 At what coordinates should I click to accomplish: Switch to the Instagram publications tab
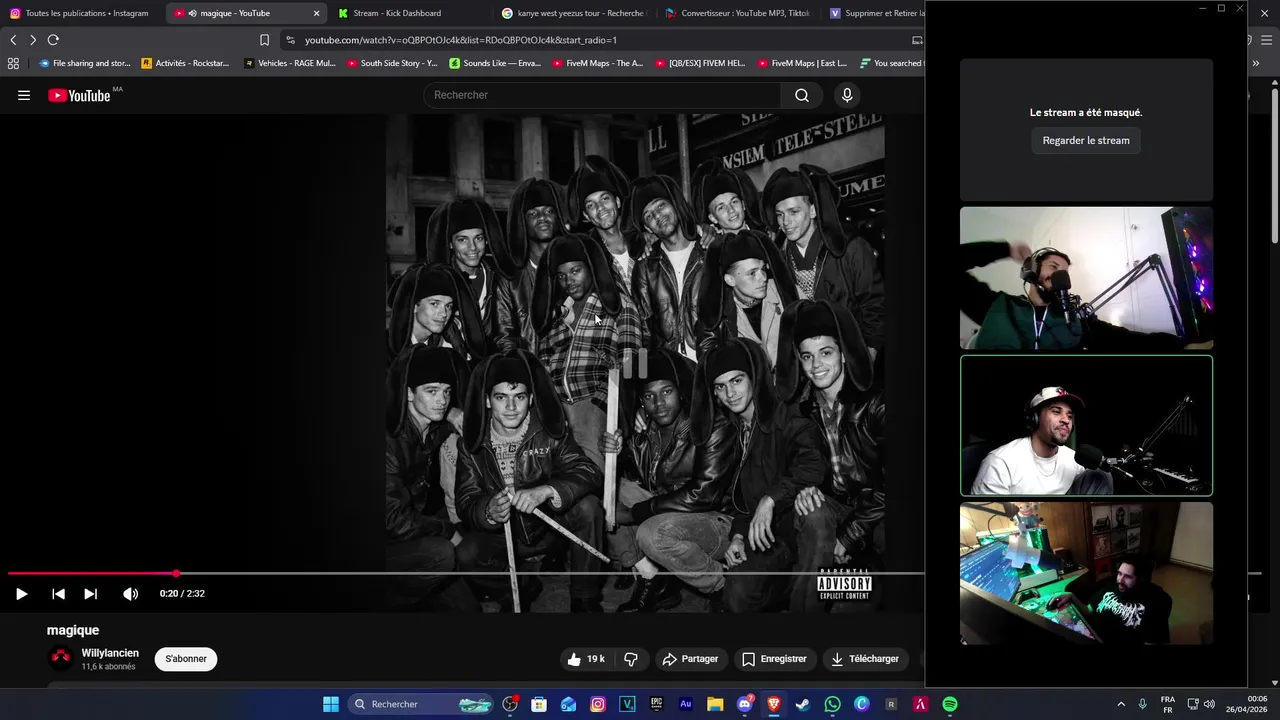click(80, 13)
